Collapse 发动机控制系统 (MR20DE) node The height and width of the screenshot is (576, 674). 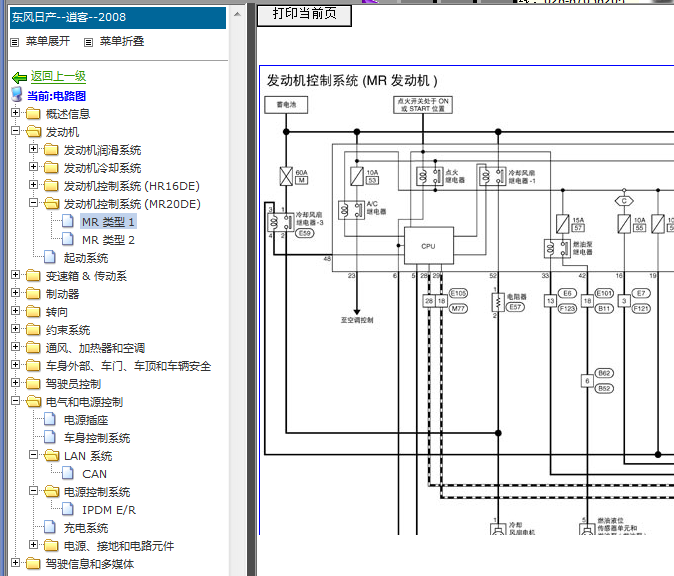point(33,203)
